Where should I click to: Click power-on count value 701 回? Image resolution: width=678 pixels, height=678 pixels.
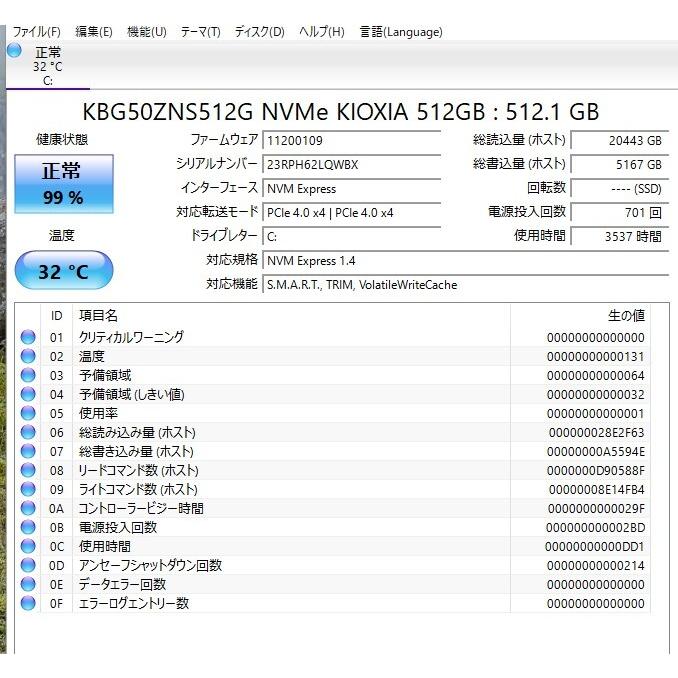tap(620, 212)
